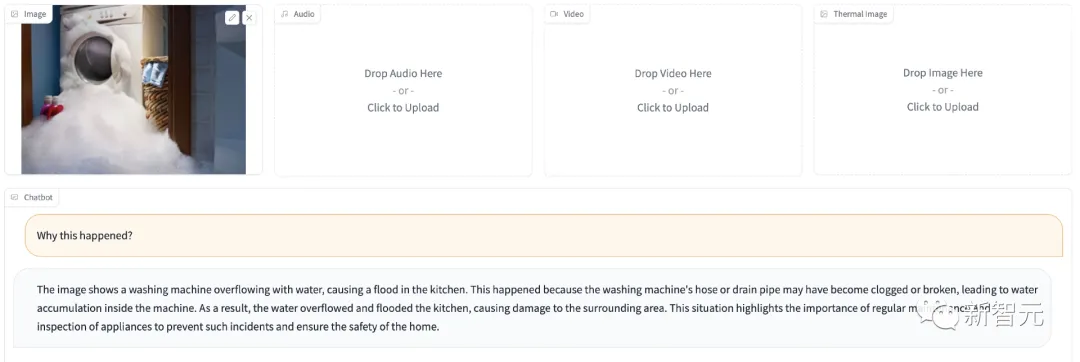Edit the uploaded washing machine image

(x=232, y=18)
